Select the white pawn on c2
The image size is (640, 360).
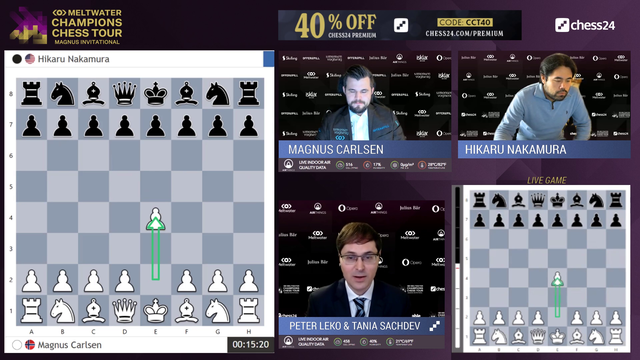(93, 280)
